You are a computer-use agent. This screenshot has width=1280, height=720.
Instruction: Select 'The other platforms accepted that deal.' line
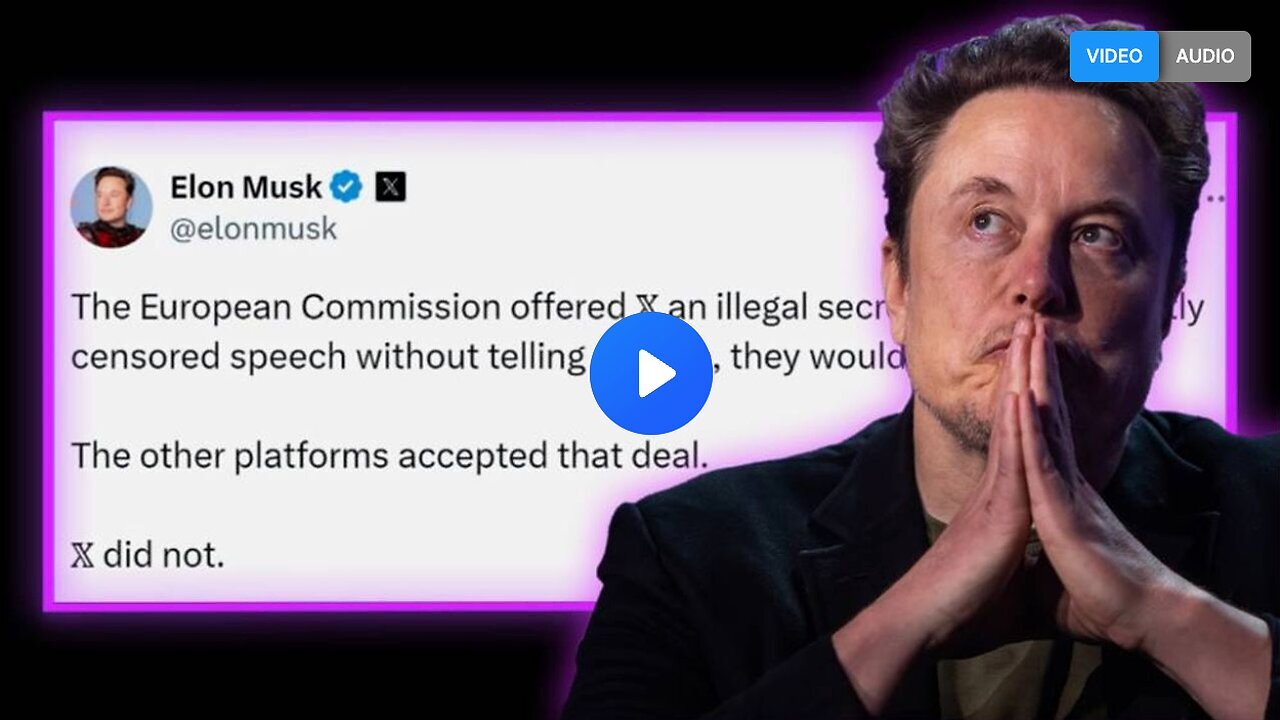(x=389, y=456)
